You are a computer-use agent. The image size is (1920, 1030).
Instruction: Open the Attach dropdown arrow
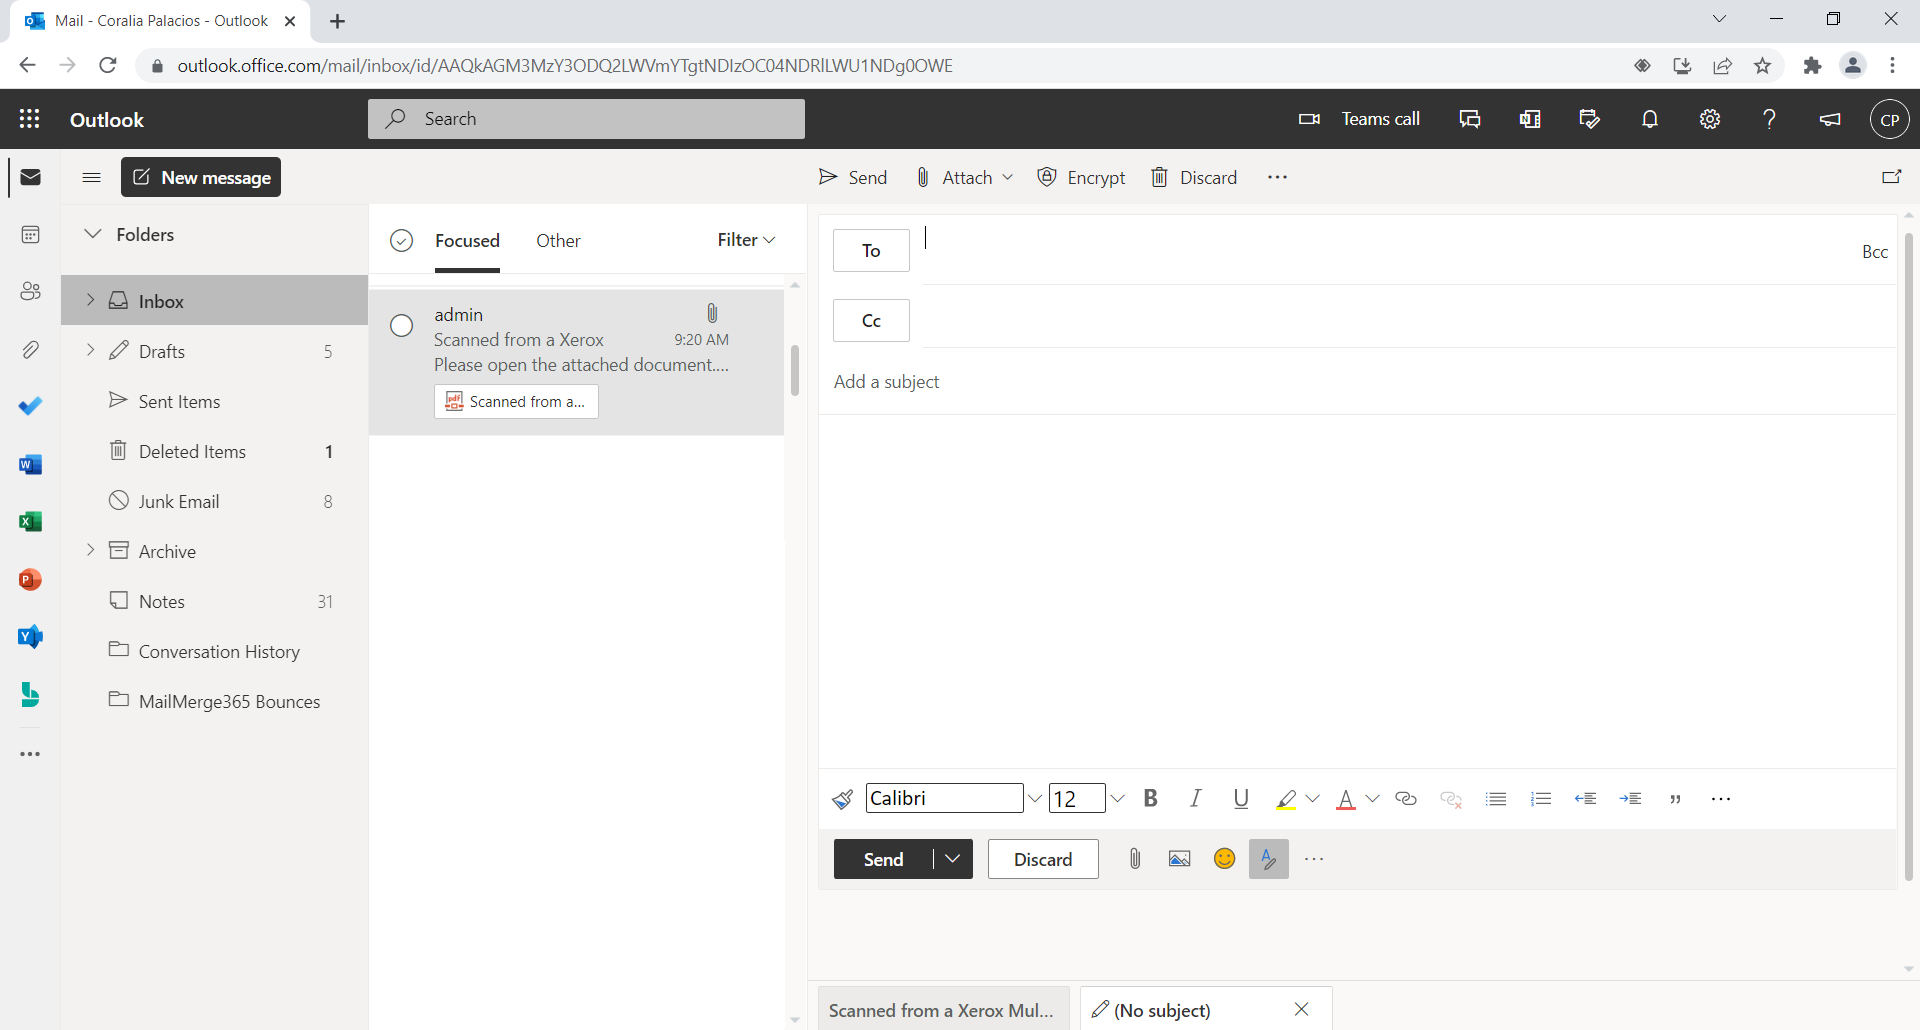(1008, 177)
